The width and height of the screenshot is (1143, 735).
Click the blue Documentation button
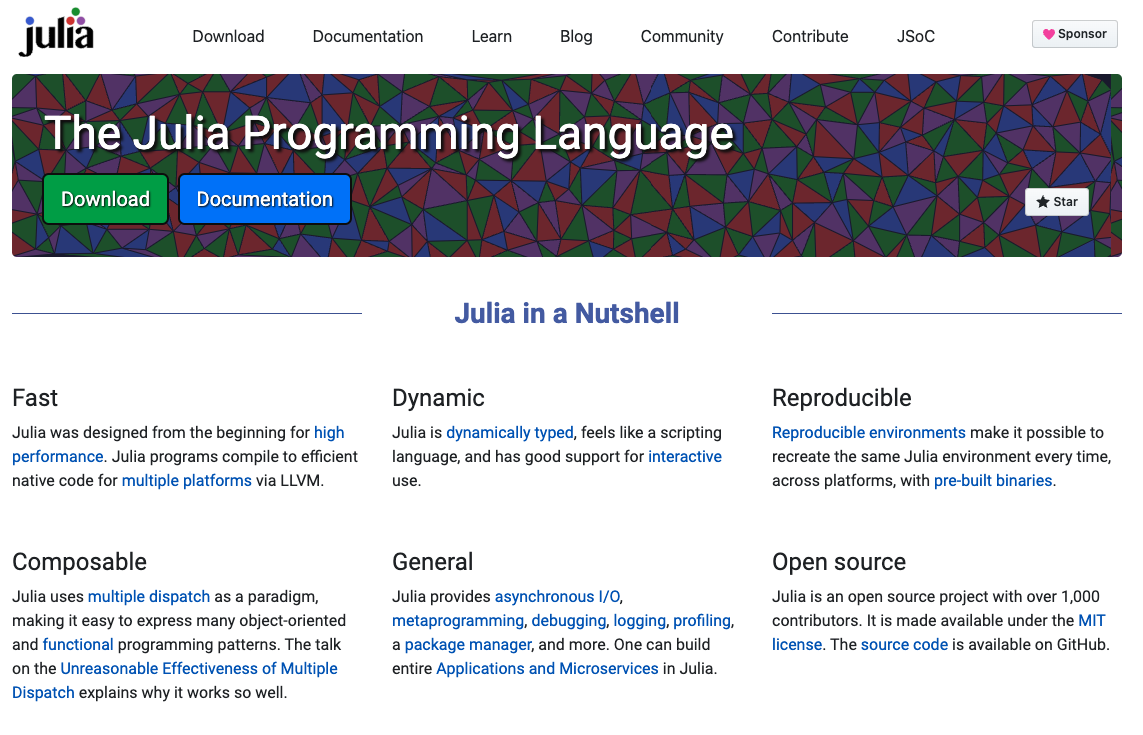[264, 199]
